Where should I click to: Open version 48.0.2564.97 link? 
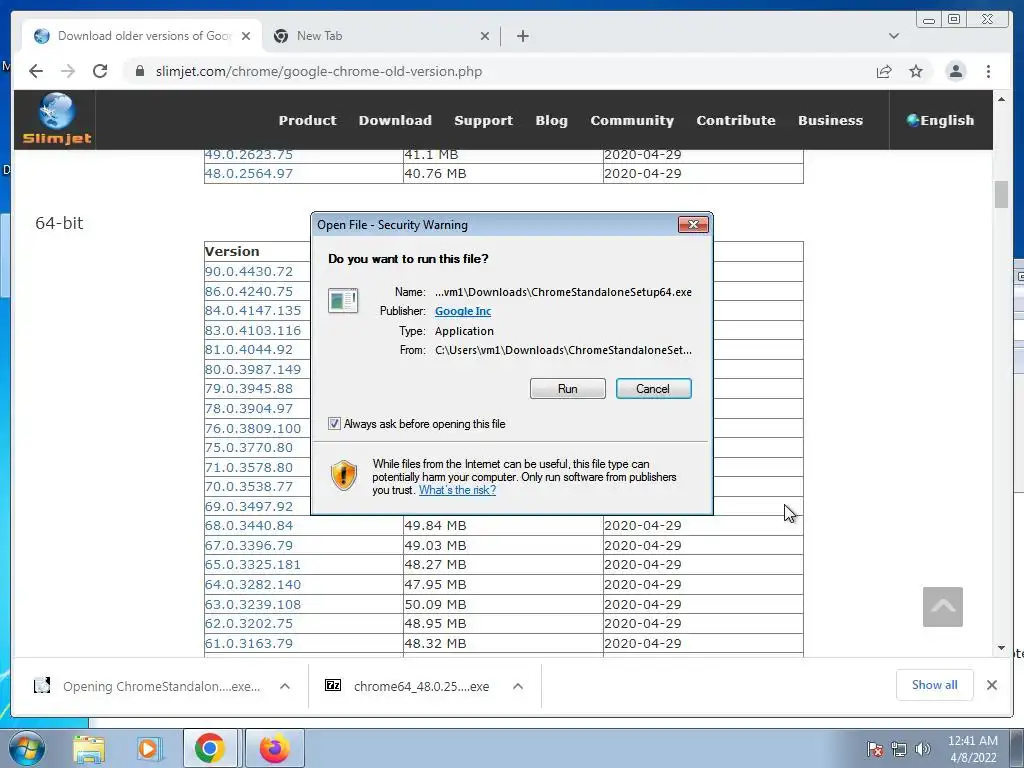(249, 174)
